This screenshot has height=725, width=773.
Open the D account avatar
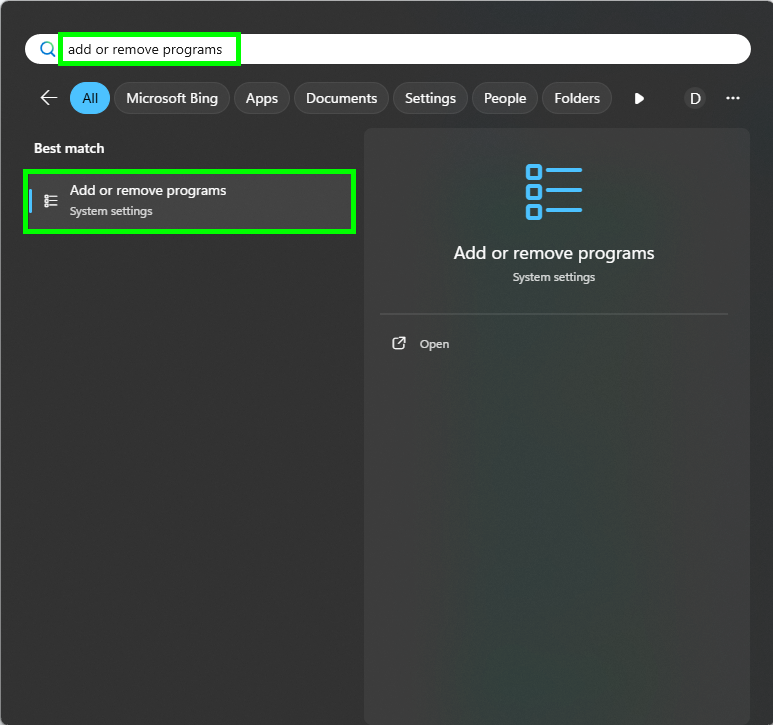[x=695, y=98]
